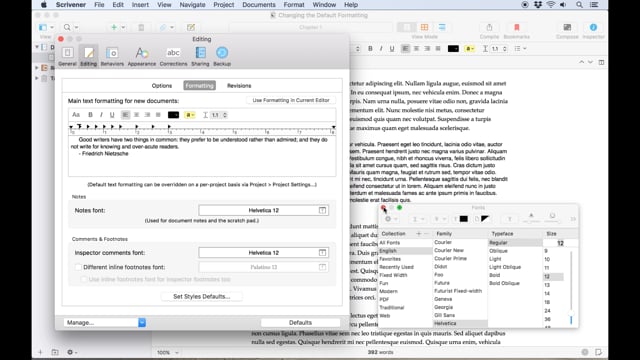
Task: Open the Manage… preferences dropdown
Action: click(x=104, y=322)
